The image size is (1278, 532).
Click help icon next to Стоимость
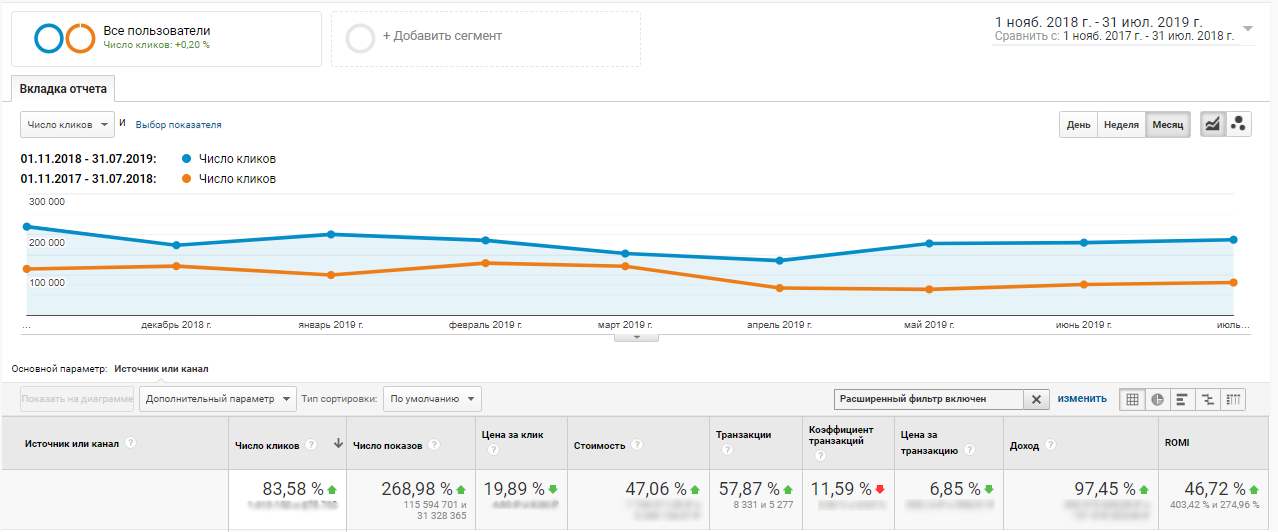point(637,446)
